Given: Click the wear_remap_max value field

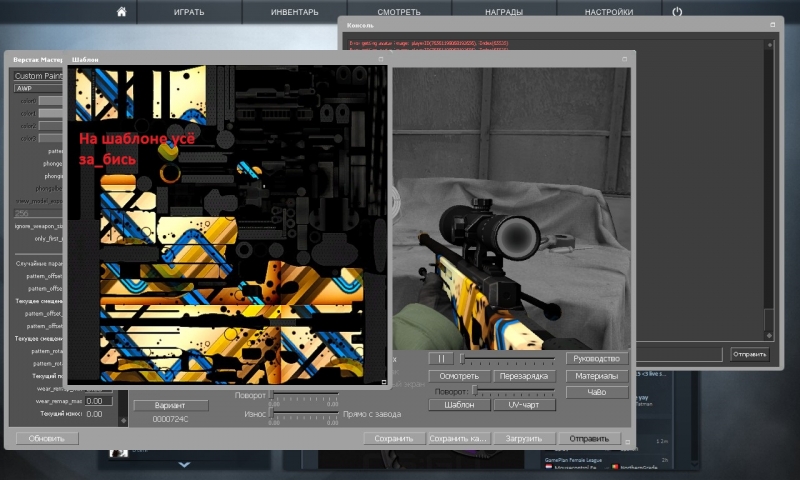Looking at the screenshot, I should pyautogui.click(x=98, y=401).
